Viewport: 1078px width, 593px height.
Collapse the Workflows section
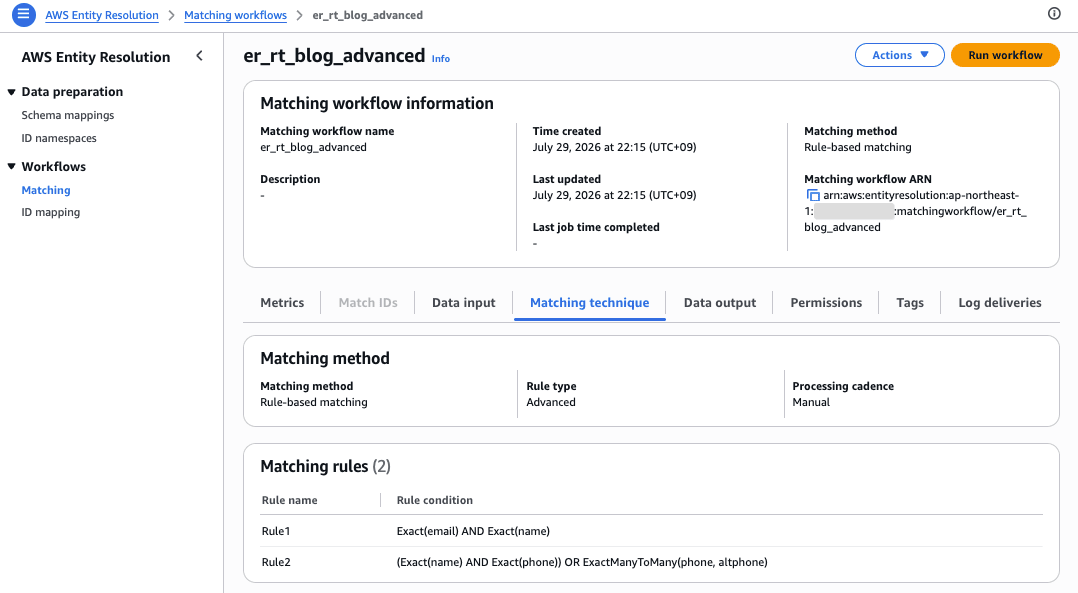(x=12, y=166)
